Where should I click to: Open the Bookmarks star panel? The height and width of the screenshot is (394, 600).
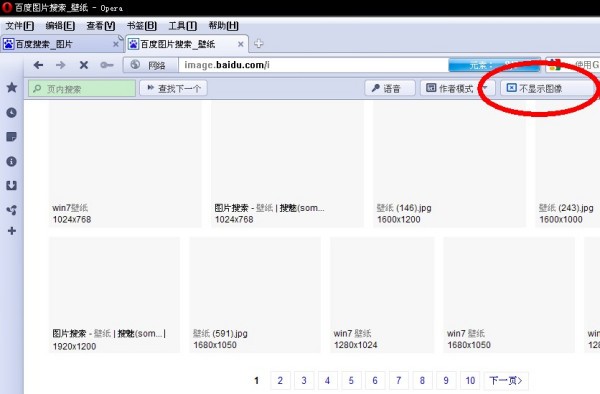tap(12, 87)
